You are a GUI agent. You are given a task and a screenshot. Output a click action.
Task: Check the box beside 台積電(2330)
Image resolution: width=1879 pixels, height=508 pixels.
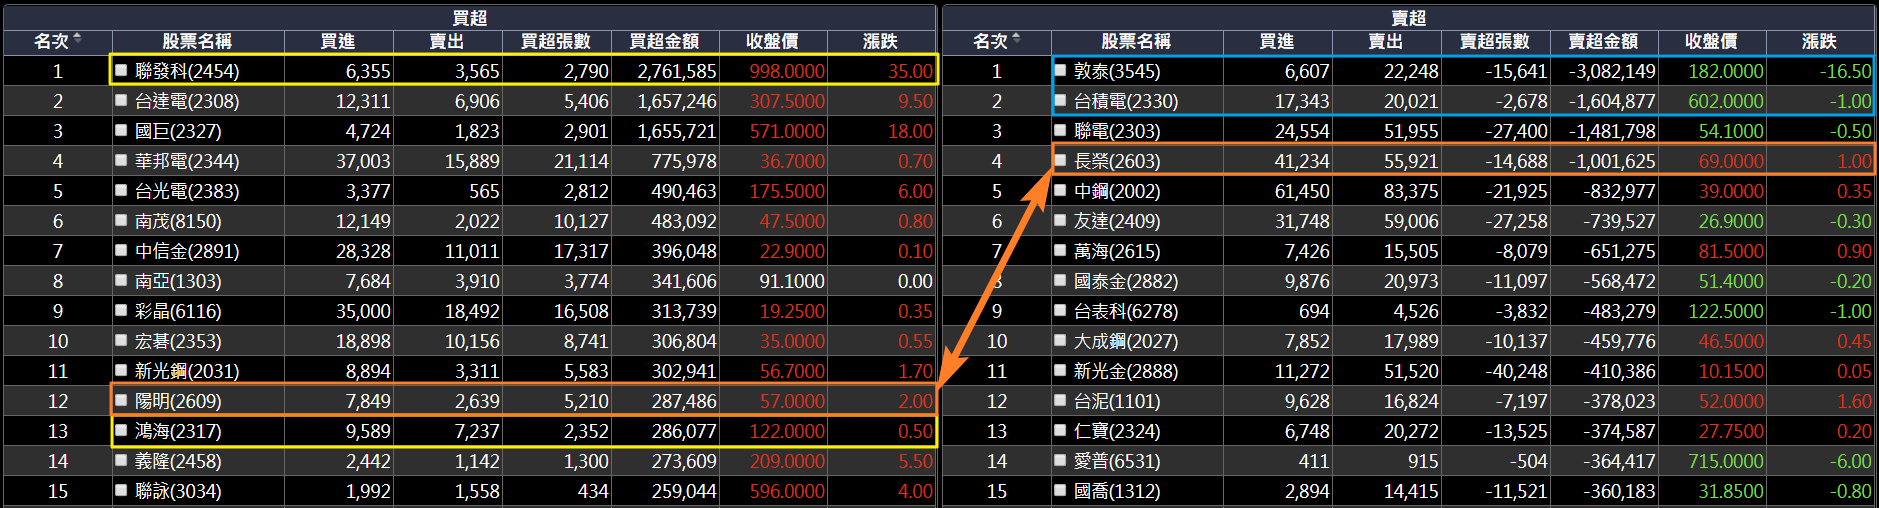click(x=1060, y=101)
